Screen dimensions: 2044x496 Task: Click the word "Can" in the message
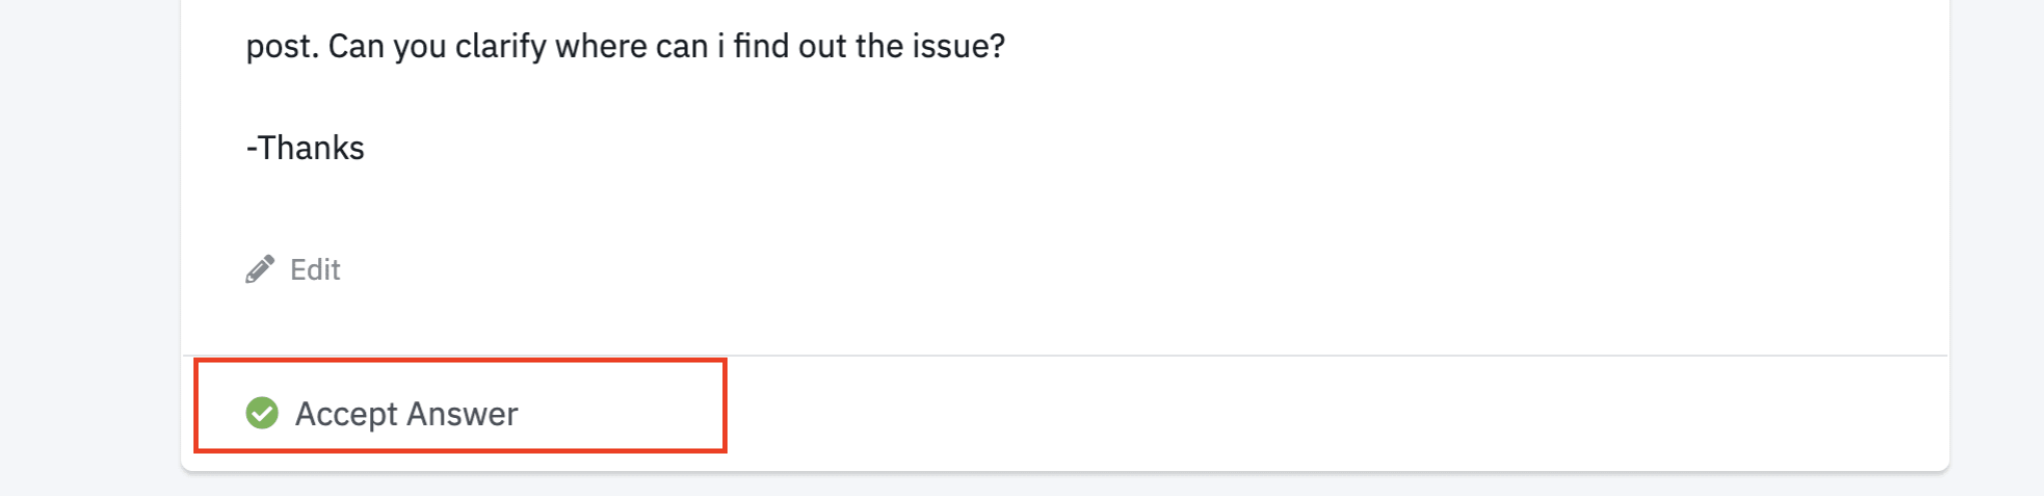coord(355,47)
